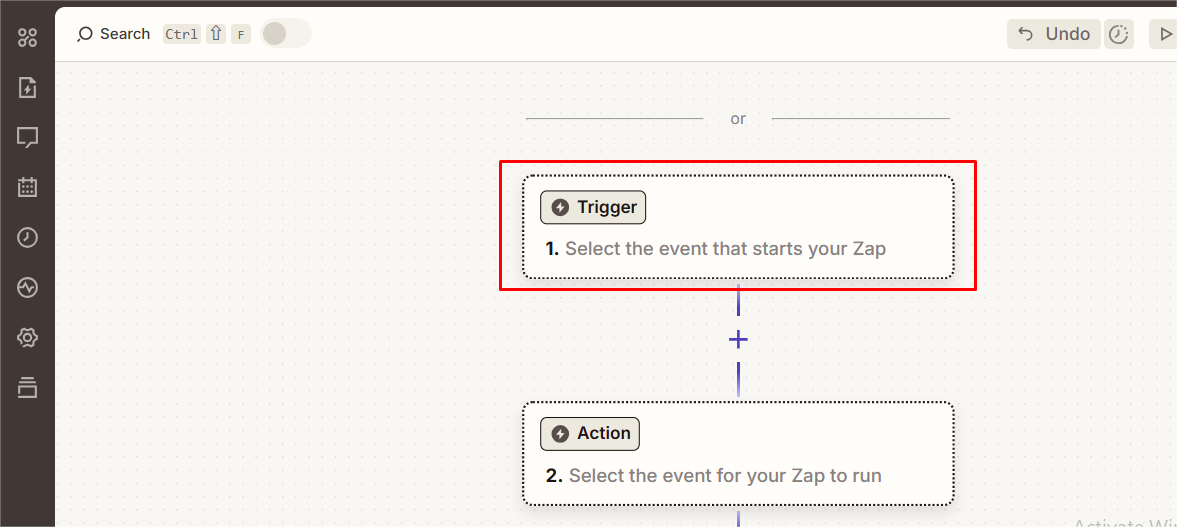Open Zap history clock icon in sidebar
Screen dimensions: 1177x527
coord(27,237)
